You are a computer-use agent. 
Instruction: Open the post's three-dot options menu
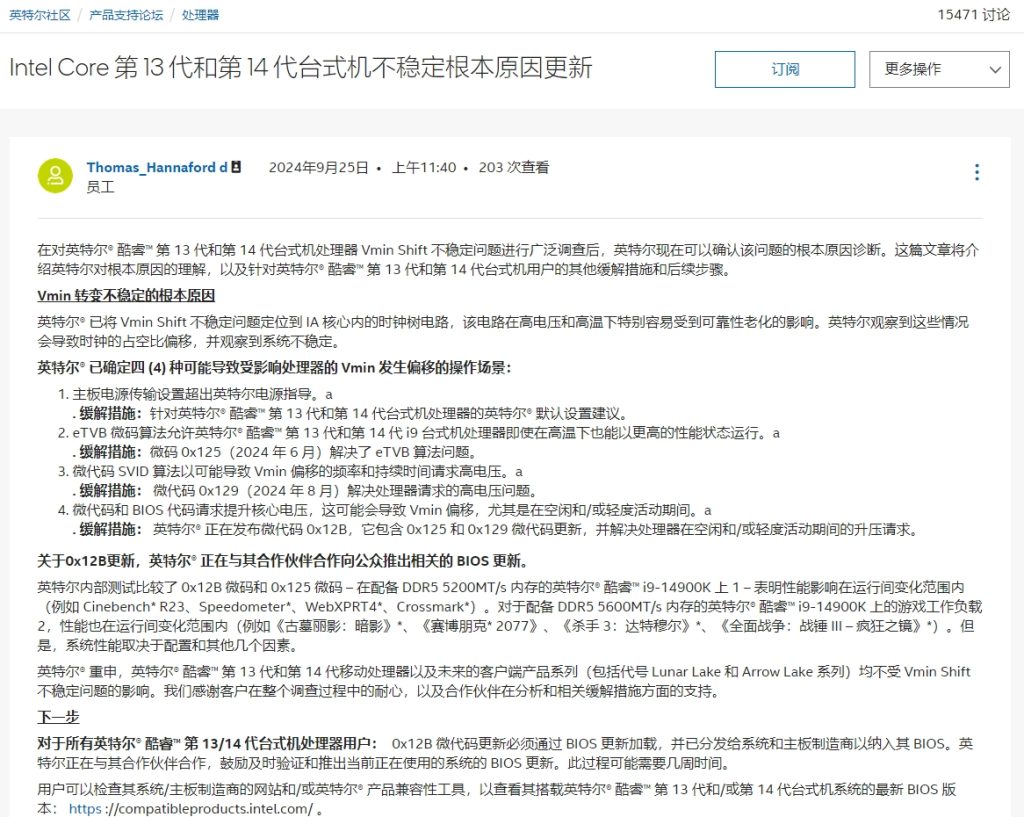pos(977,172)
